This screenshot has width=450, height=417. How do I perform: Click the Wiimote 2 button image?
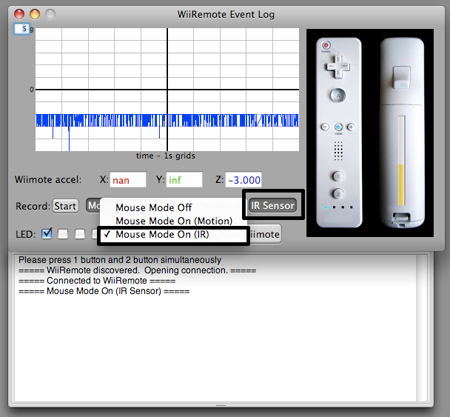[338, 194]
